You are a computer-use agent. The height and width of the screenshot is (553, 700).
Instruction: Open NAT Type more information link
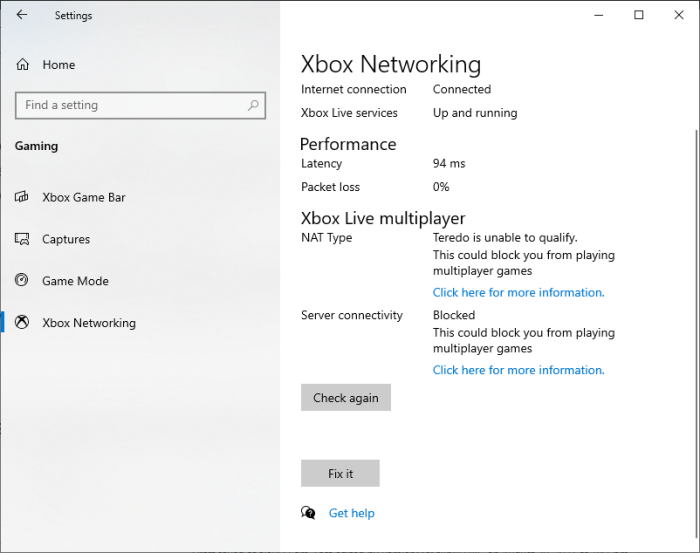(x=518, y=292)
